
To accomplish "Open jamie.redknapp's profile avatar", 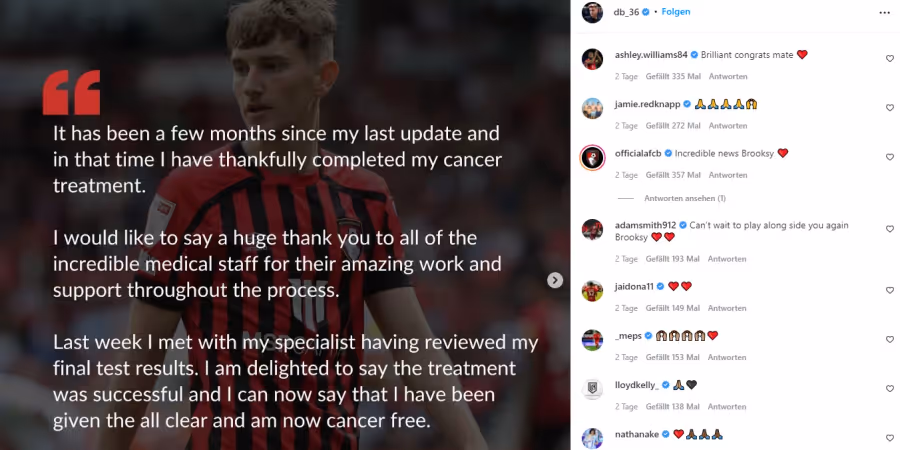I will click(x=592, y=108).
